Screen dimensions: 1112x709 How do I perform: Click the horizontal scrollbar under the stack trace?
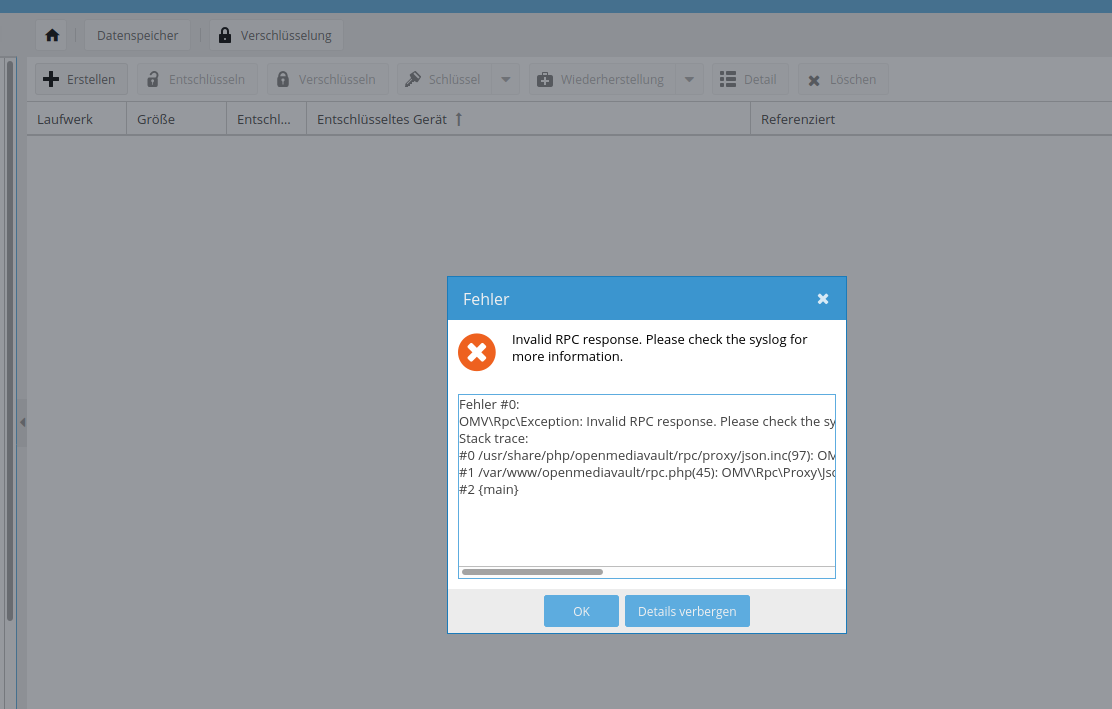tap(531, 571)
